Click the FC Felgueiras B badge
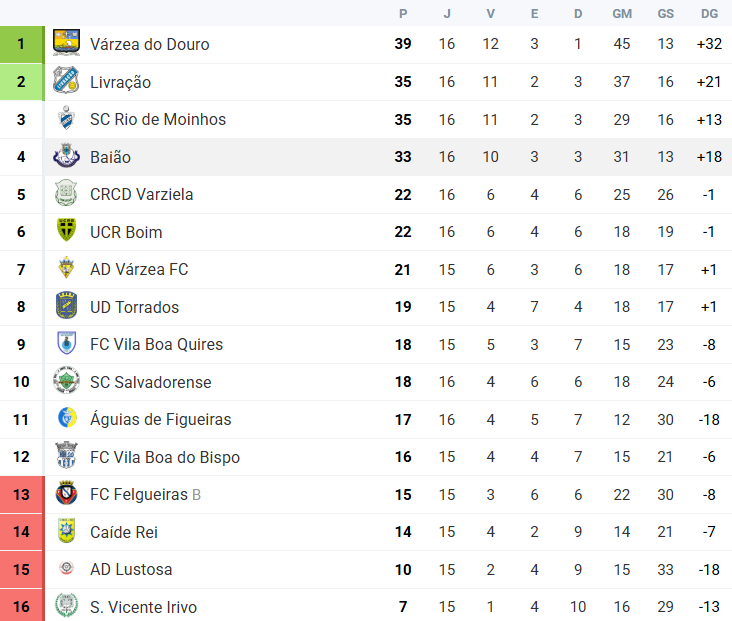732x621 pixels. pyautogui.click(x=66, y=493)
